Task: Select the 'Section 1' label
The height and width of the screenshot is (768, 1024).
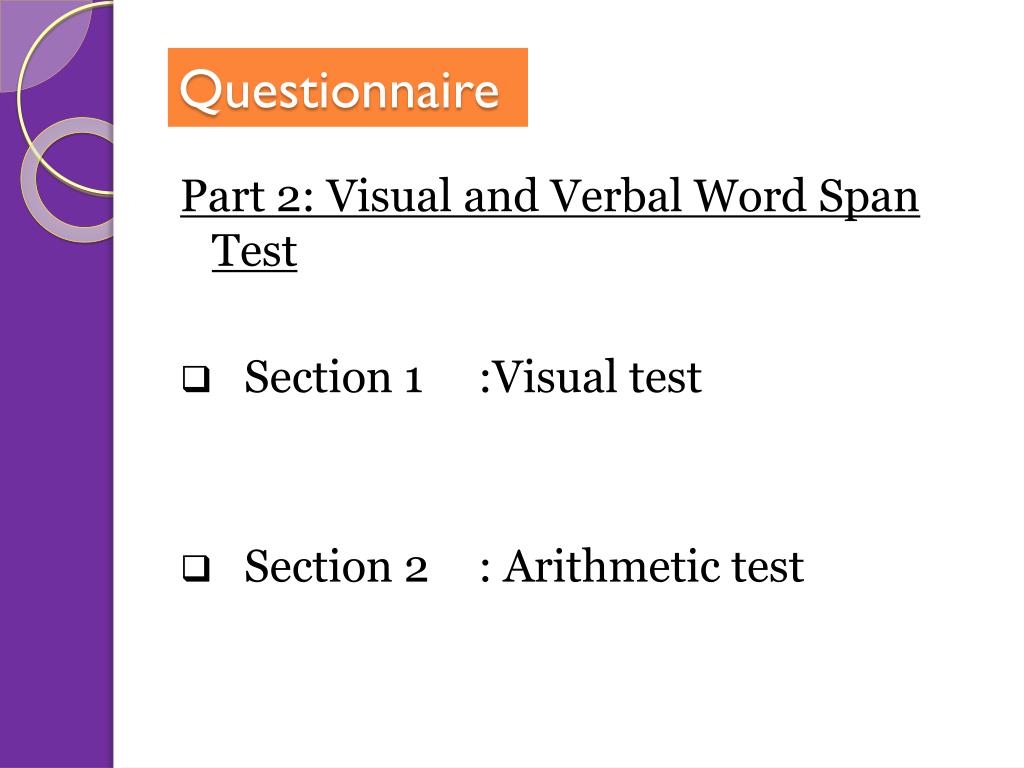Action: (x=334, y=377)
